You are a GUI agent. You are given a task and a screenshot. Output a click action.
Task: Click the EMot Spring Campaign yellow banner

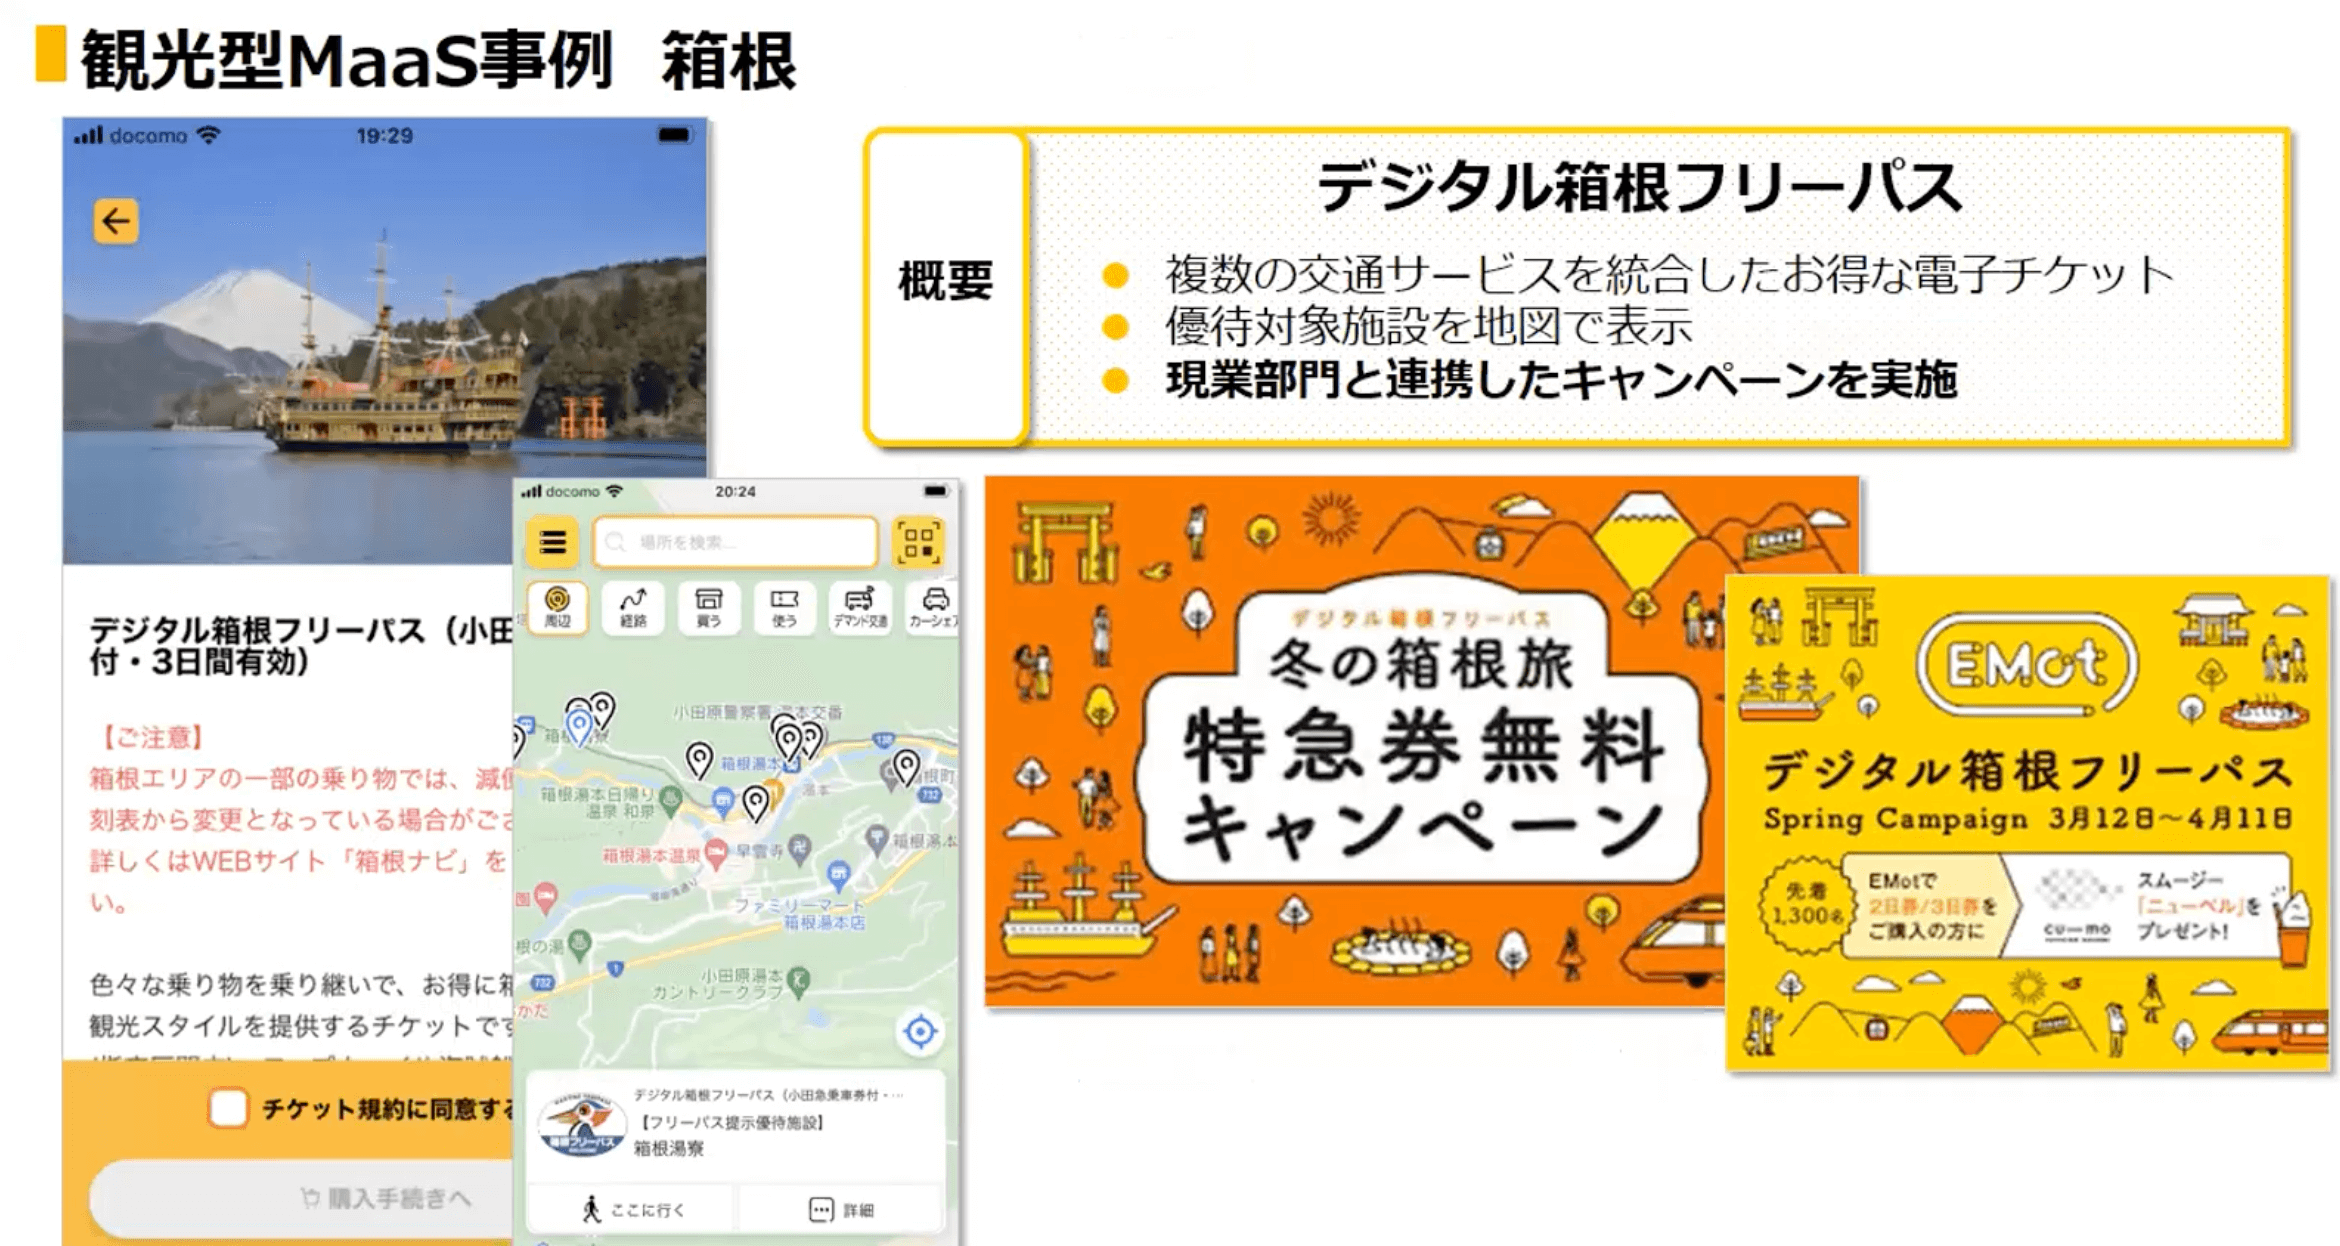2027,823
